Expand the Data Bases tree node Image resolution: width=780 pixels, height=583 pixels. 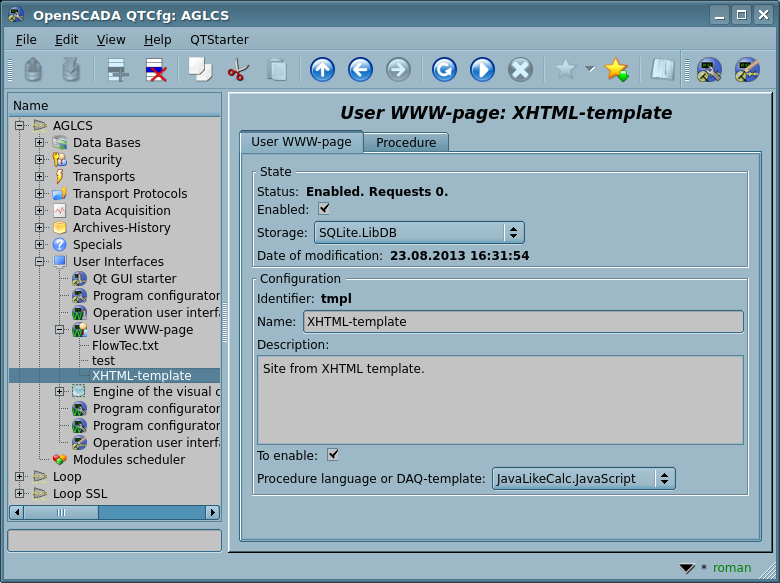(40, 143)
